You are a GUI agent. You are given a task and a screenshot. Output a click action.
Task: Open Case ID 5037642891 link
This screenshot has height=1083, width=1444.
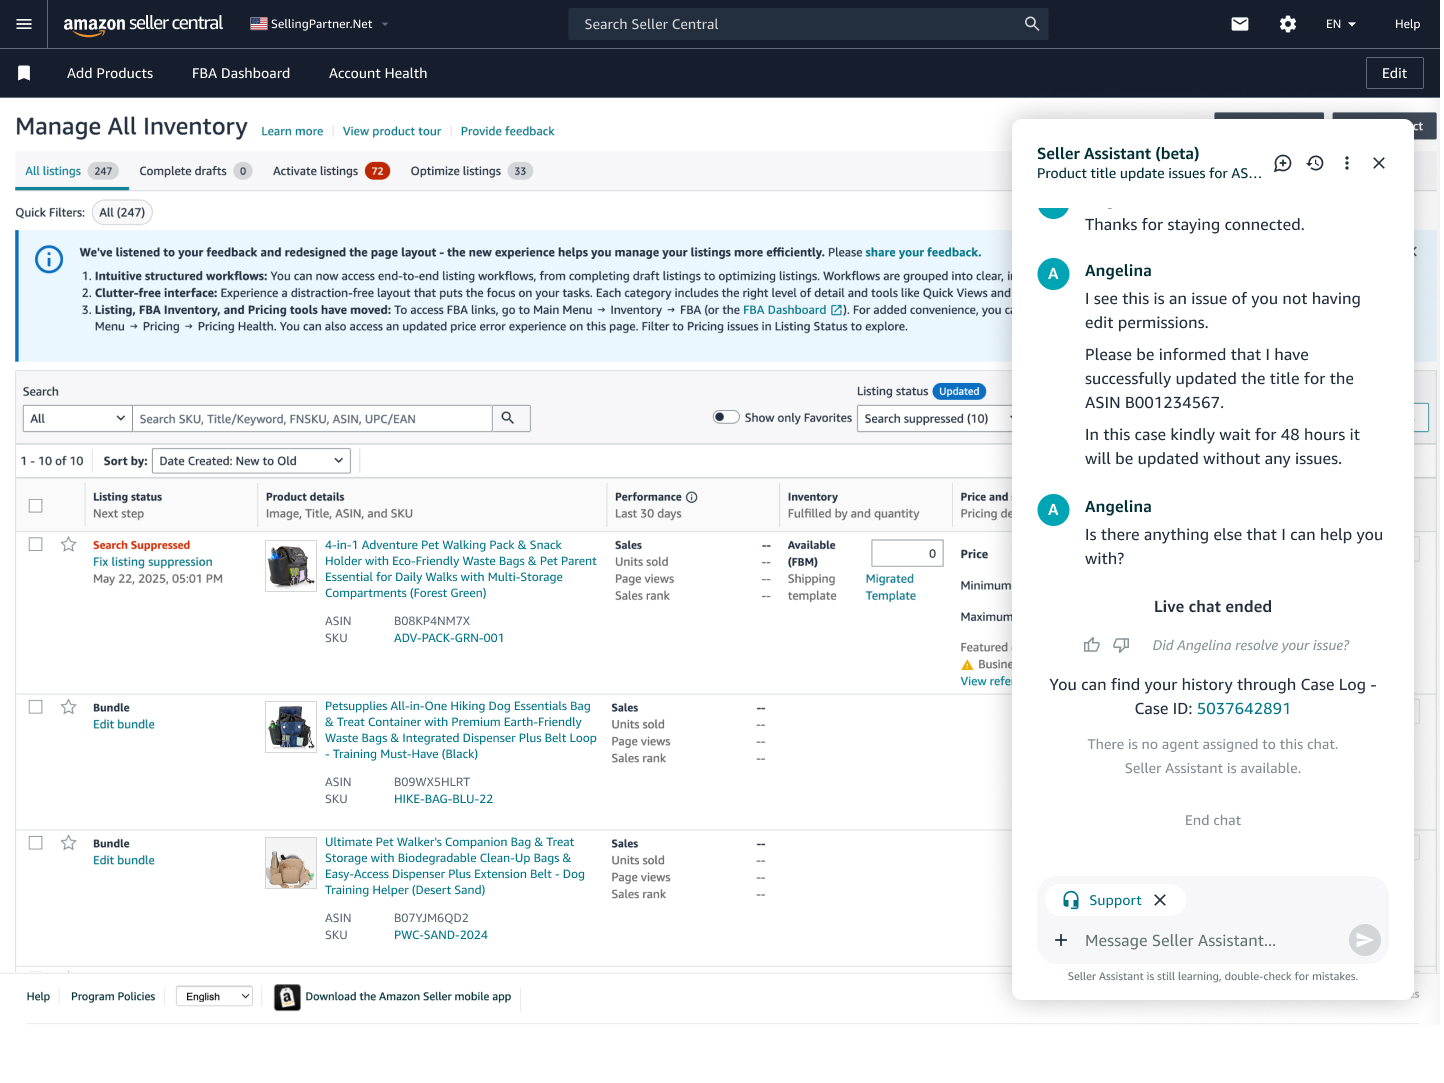[x=1243, y=709]
